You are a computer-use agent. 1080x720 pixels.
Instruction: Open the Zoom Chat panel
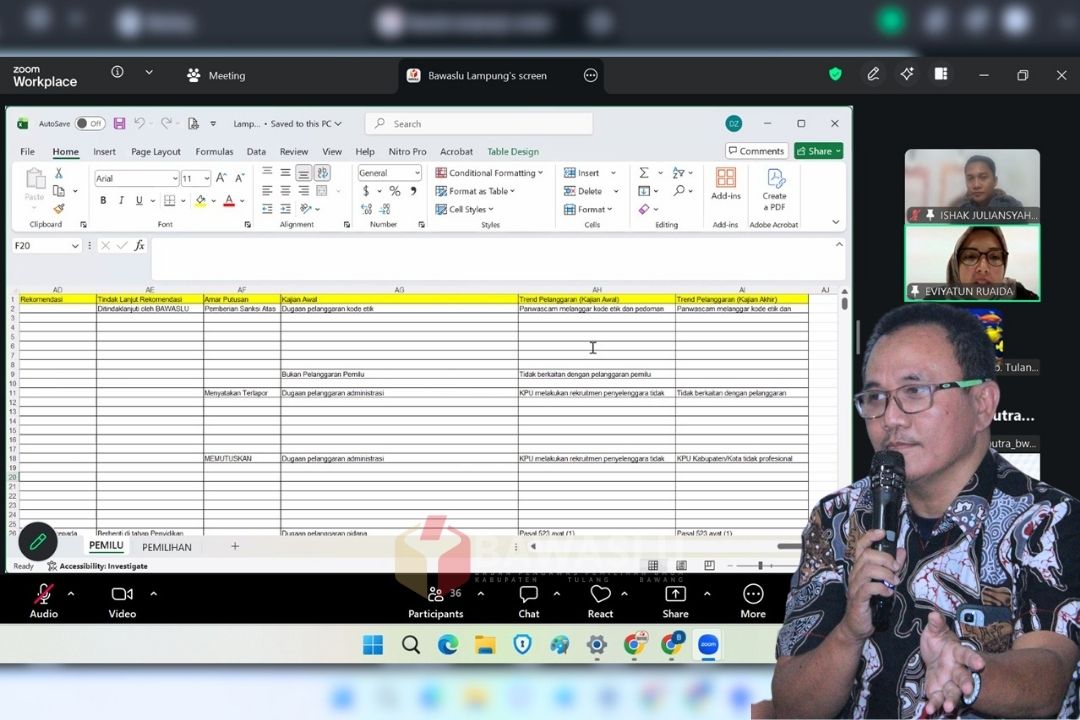[x=529, y=601]
